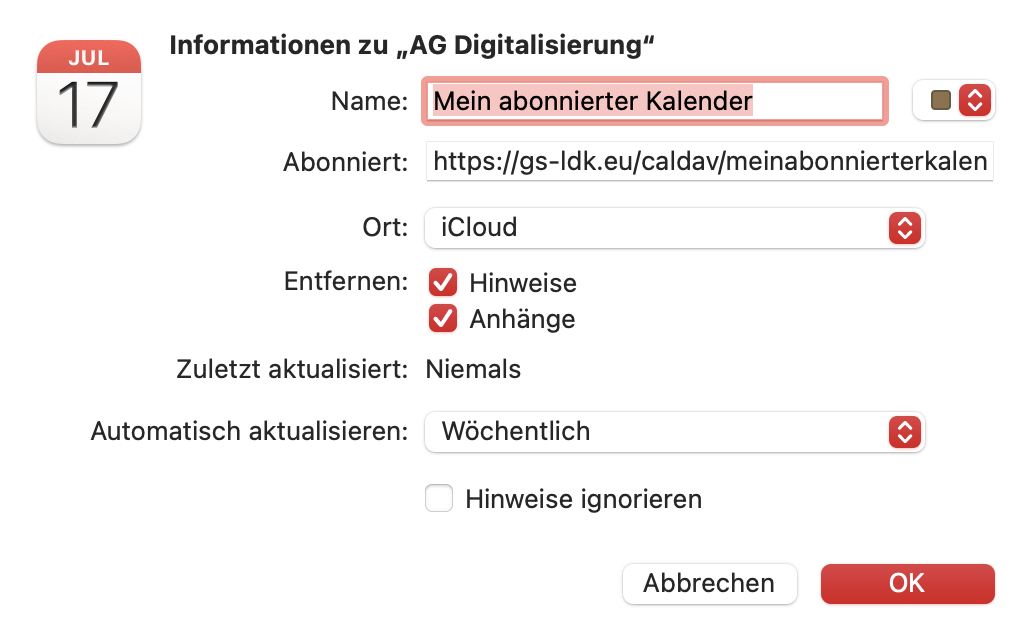Click the Entfernen label
Image resolution: width=1020 pixels, height=629 pixels.
click(x=346, y=281)
